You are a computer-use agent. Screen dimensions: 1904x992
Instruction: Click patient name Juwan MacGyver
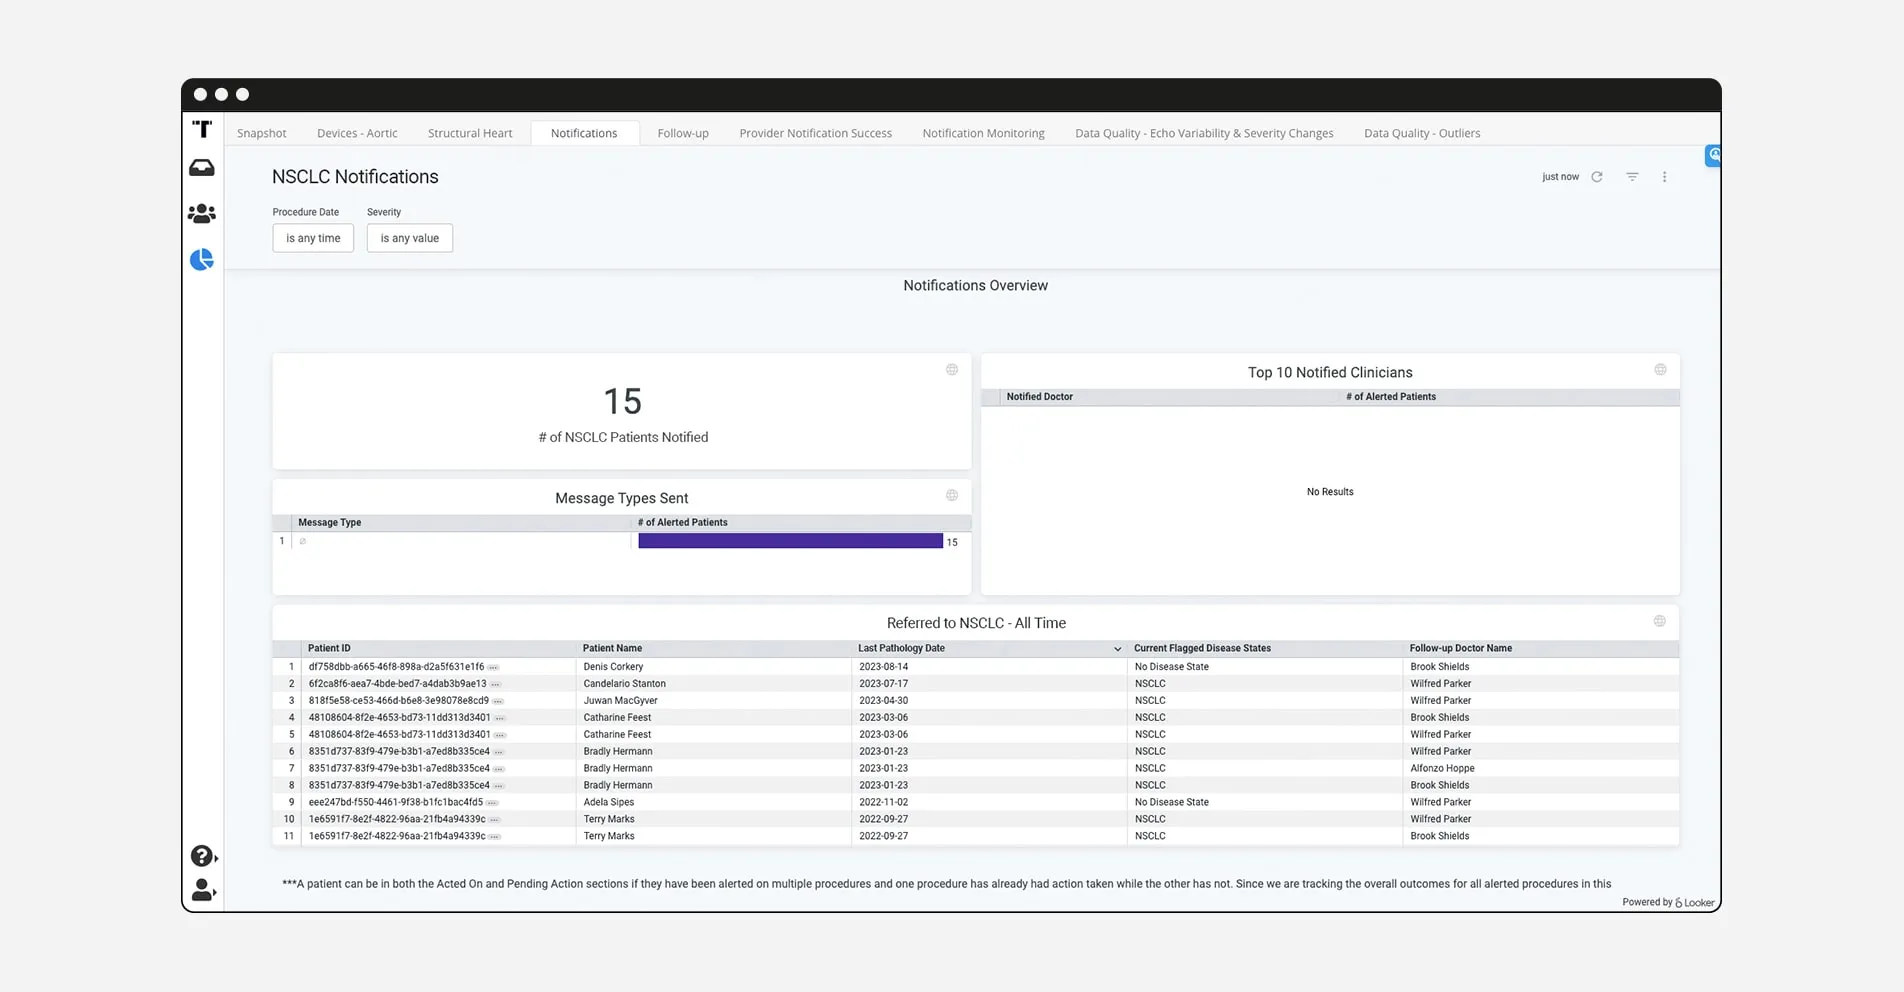(x=620, y=701)
